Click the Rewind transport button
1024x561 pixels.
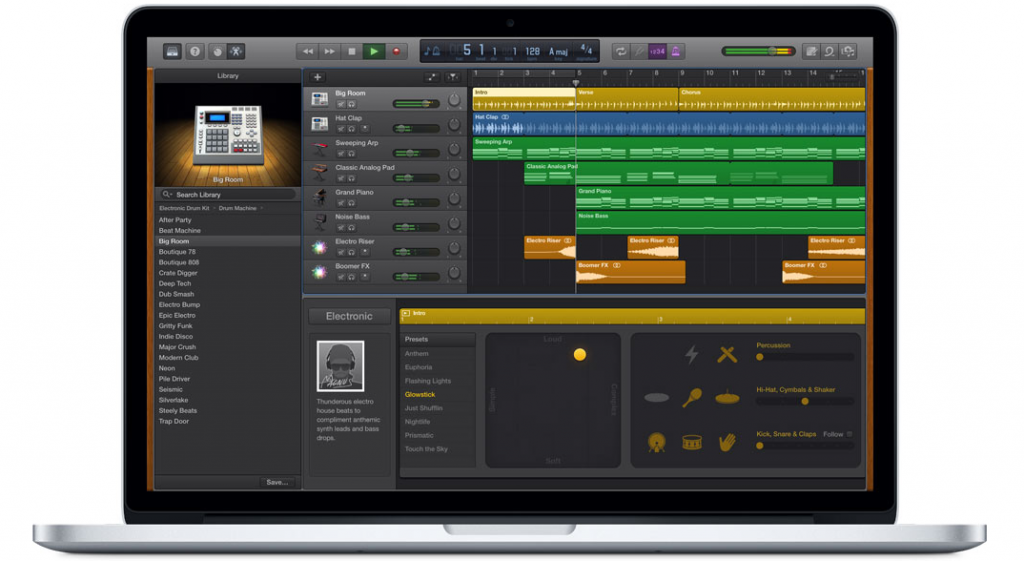click(x=307, y=51)
